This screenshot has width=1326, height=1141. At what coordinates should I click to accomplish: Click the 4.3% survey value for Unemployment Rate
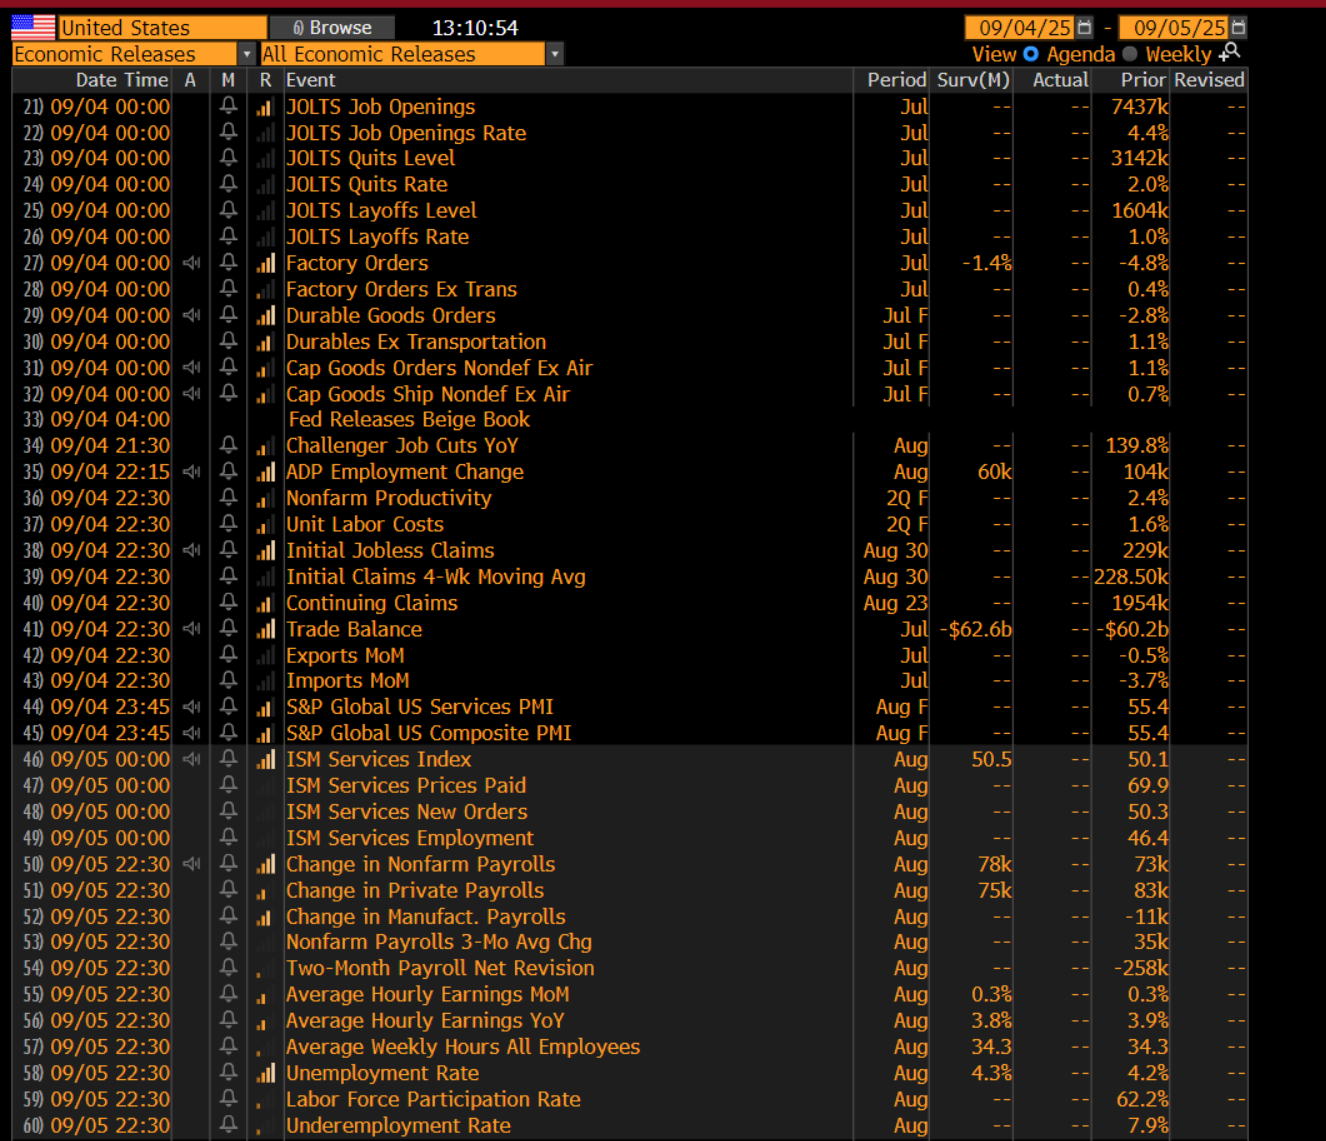coord(992,1073)
